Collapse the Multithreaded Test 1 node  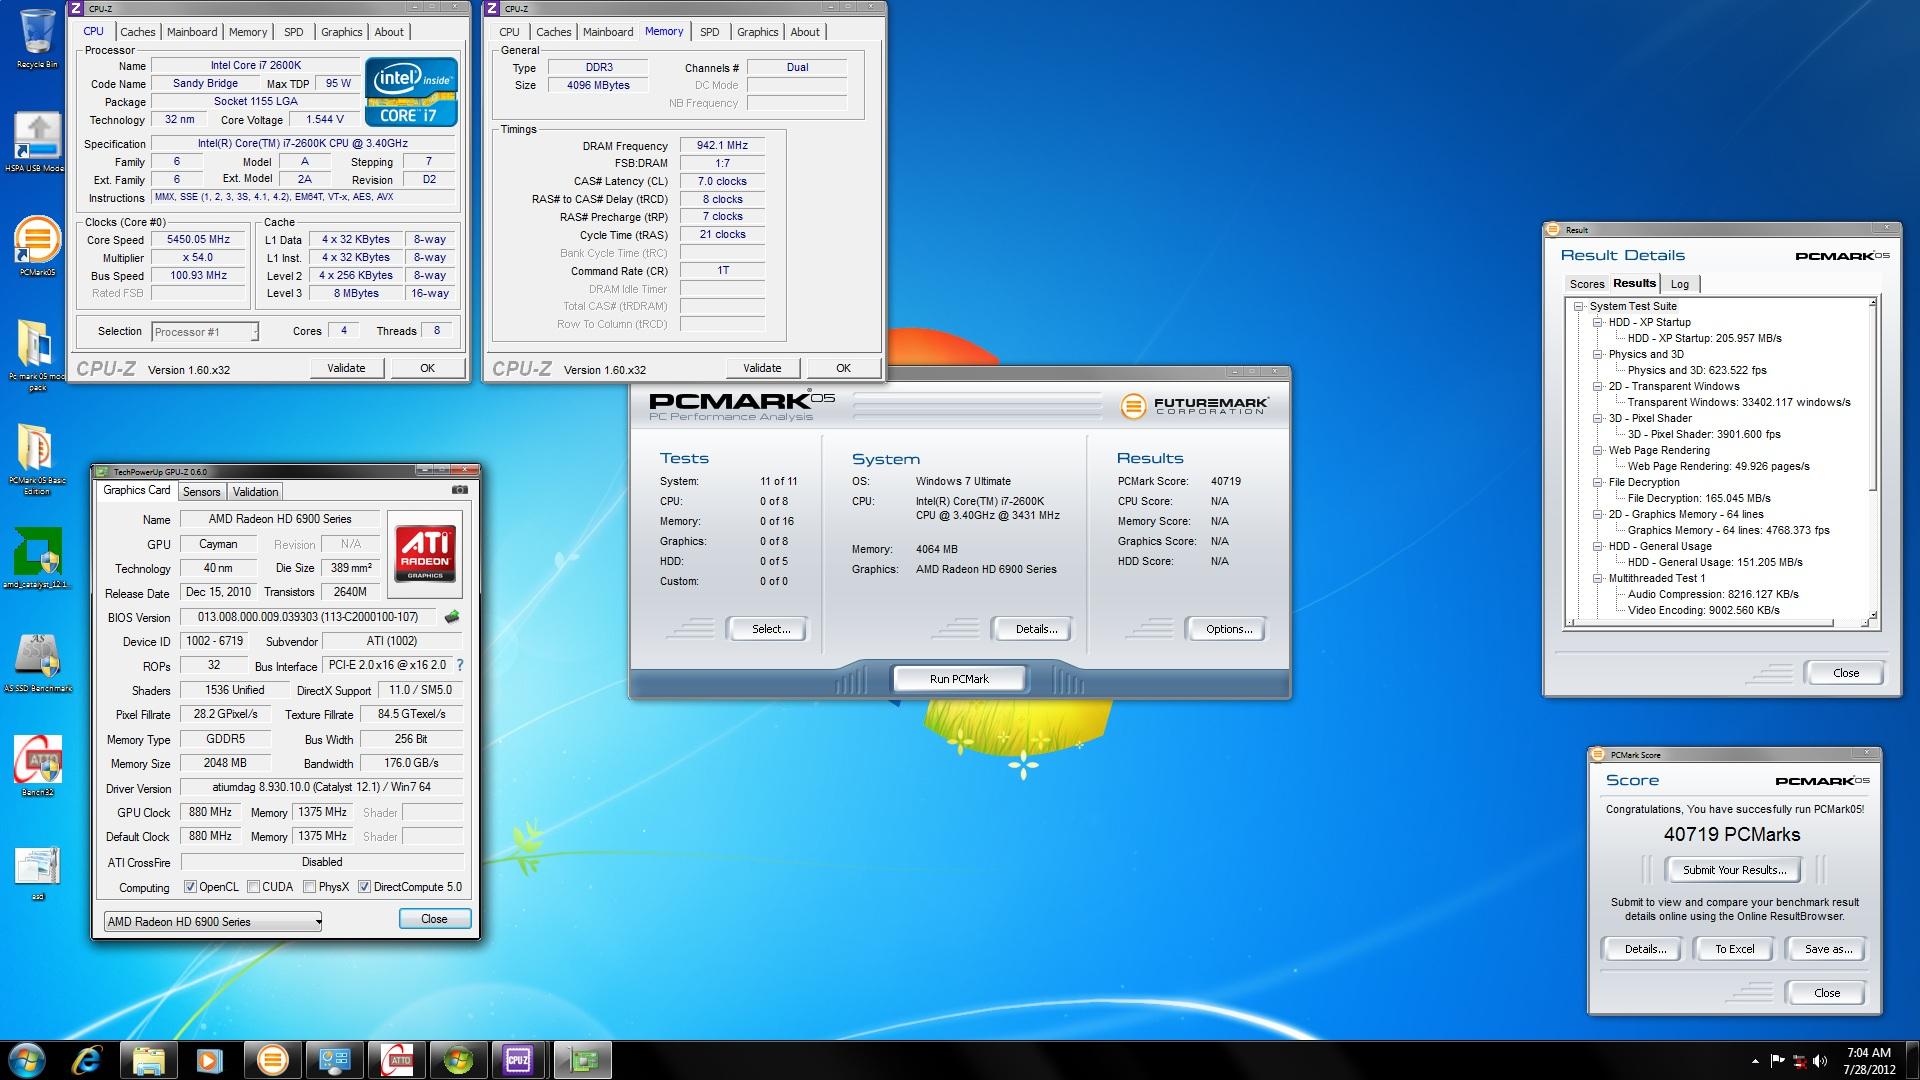pos(1598,578)
